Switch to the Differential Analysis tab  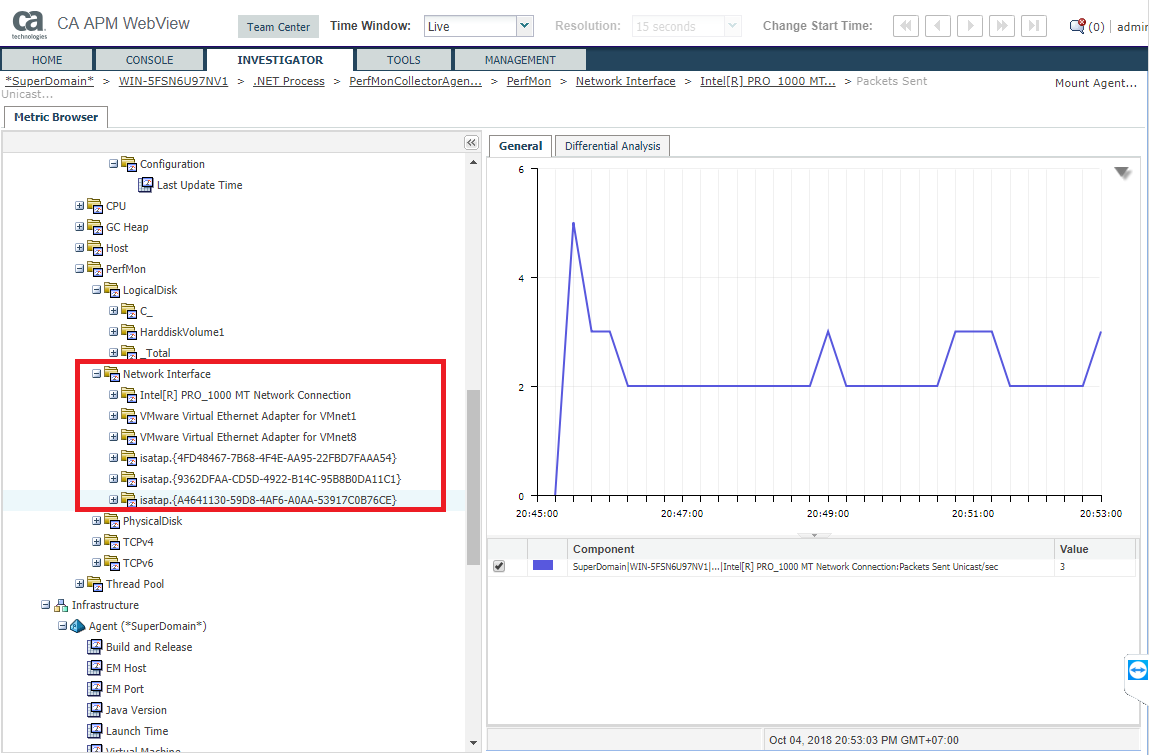pos(613,146)
